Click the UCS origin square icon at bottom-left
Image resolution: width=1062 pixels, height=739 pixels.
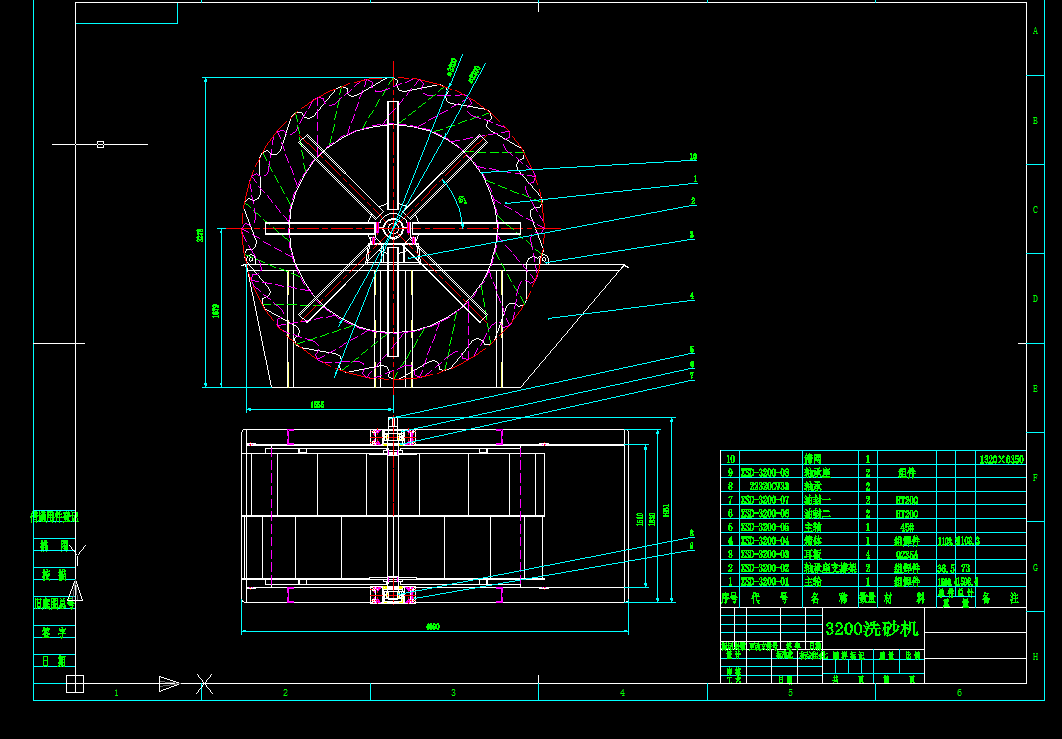[75, 683]
